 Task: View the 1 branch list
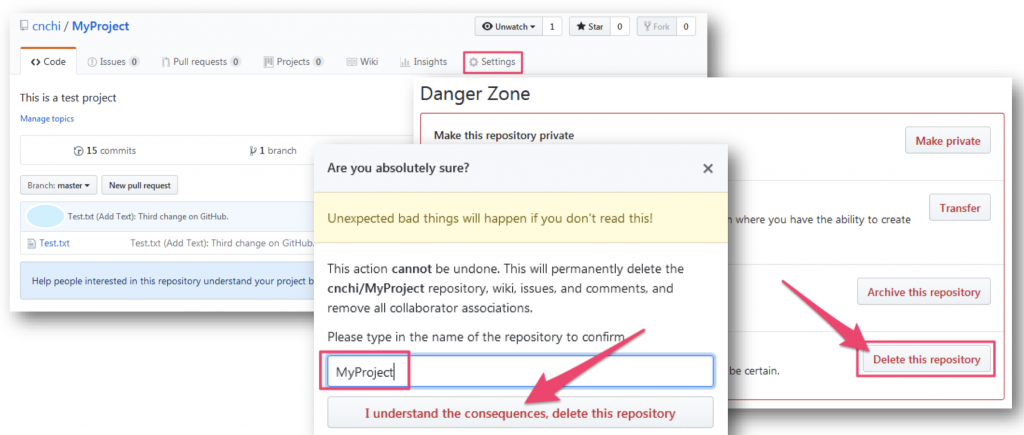[x=273, y=150]
